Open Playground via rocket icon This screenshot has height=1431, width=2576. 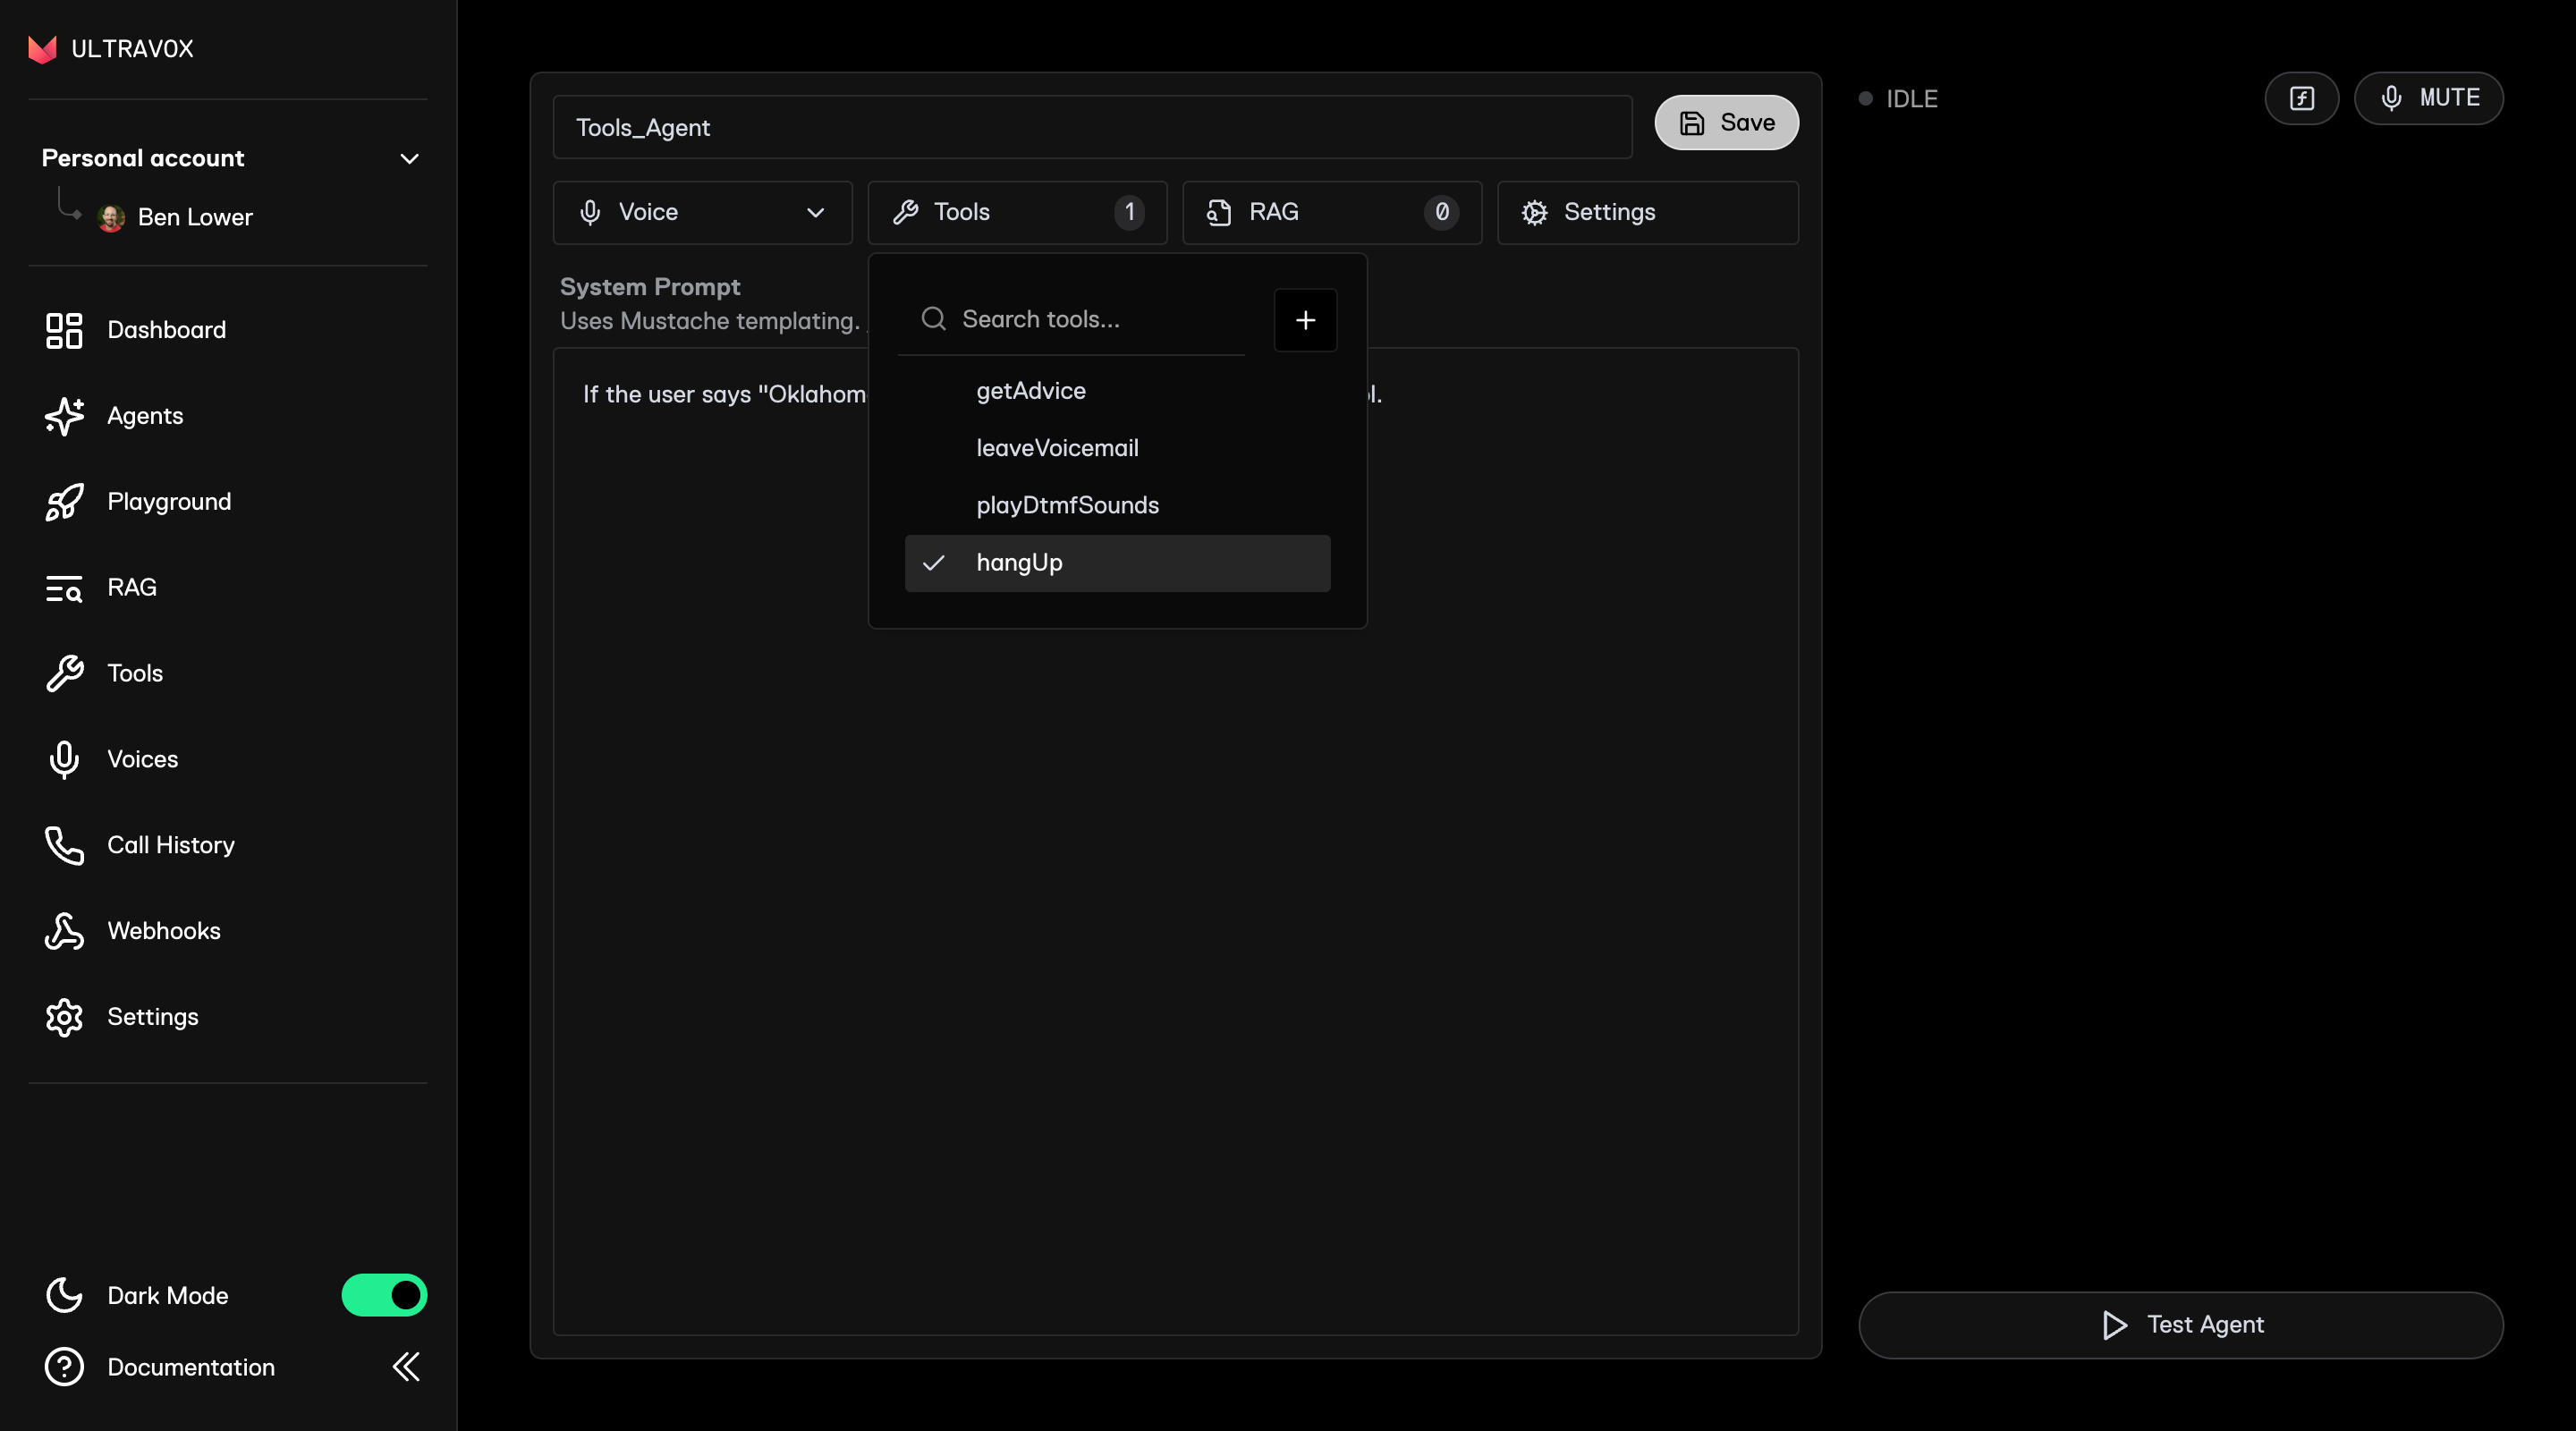click(x=64, y=502)
